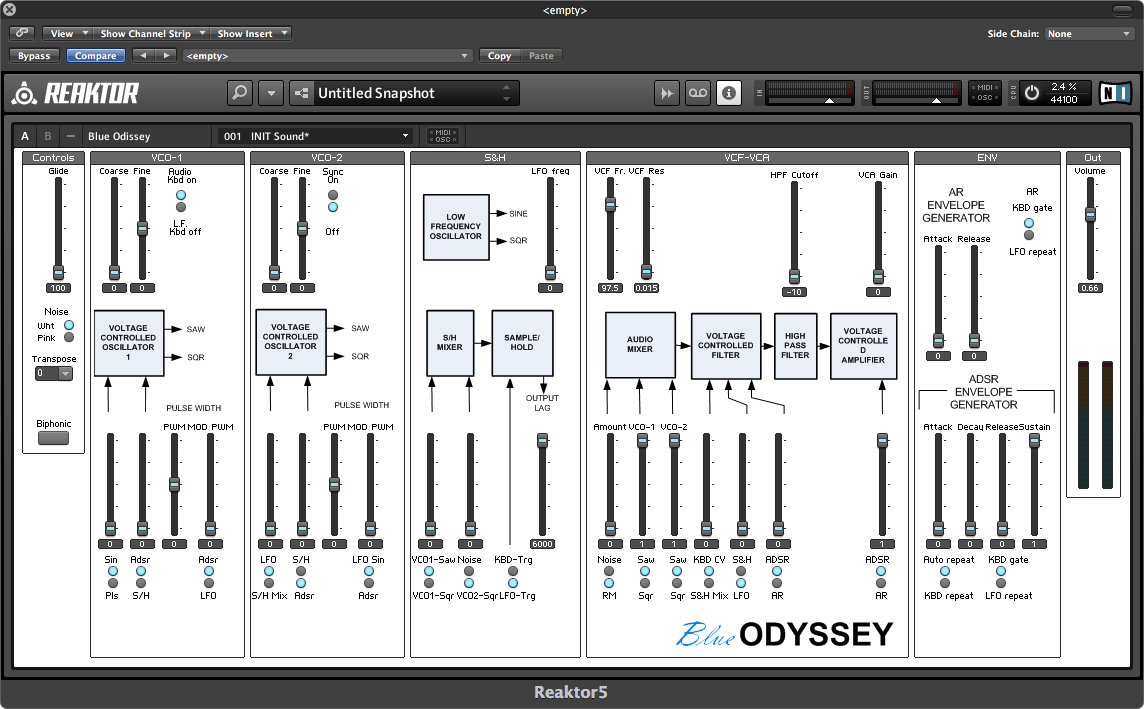Viewport: 1144px width, 709px height.
Task: Click the VCA Gain slider handle
Action: 878,276
